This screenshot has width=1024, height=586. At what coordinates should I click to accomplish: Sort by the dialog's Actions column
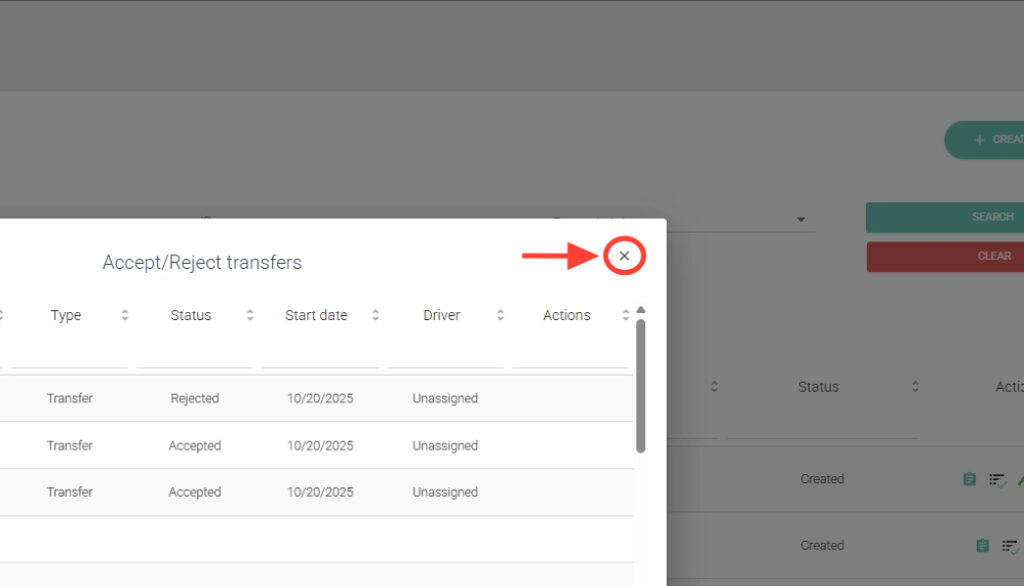point(625,315)
